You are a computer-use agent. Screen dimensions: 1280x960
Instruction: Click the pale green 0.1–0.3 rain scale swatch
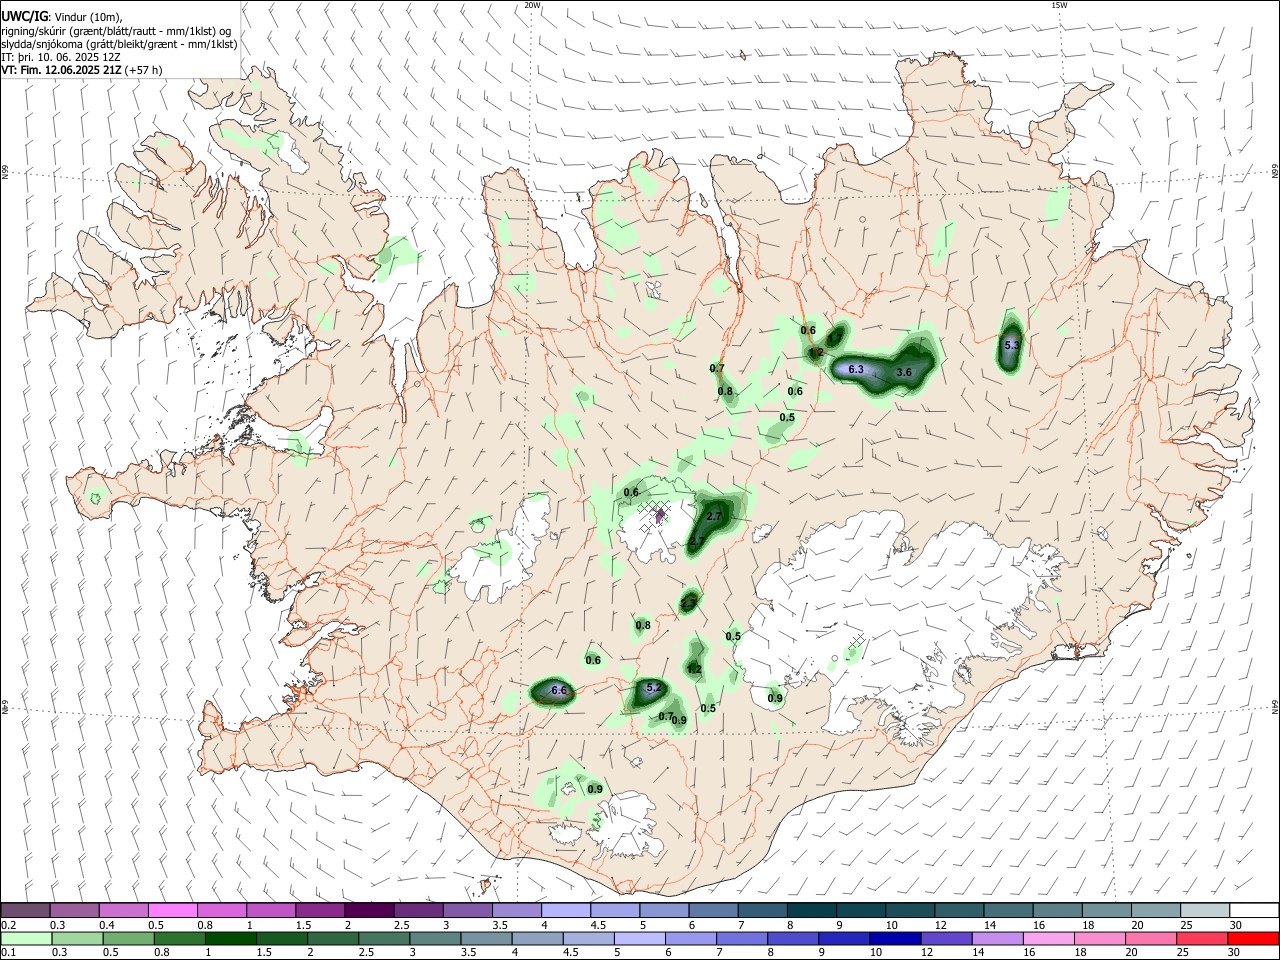click(27, 938)
